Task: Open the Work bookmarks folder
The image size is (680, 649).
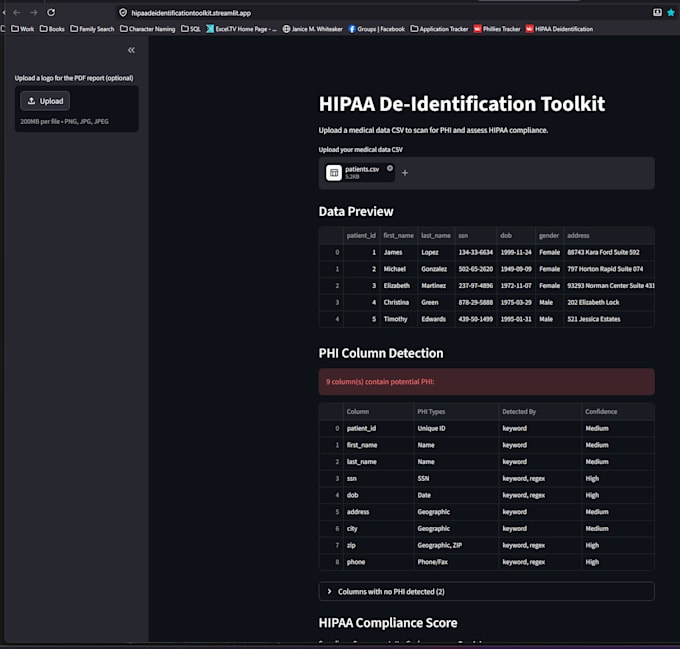Action: (x=22, y=29)
